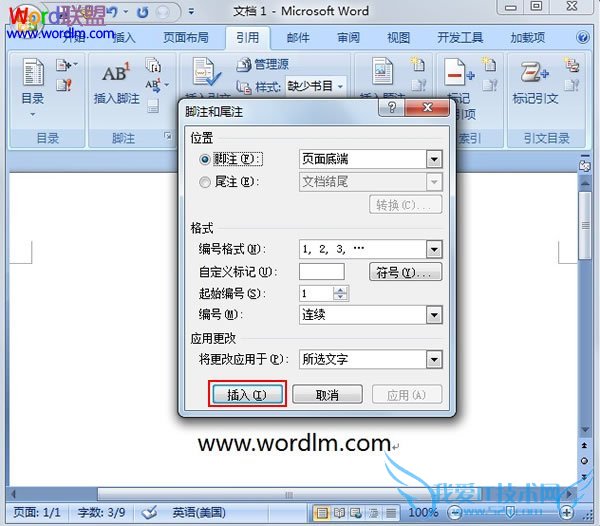
Task: Click the 起始编号 spinner arrows
Action: [340, 293]
